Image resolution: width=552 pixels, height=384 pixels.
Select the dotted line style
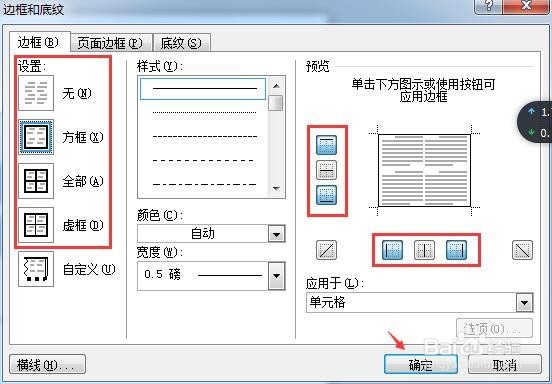(x=205, y=113)
